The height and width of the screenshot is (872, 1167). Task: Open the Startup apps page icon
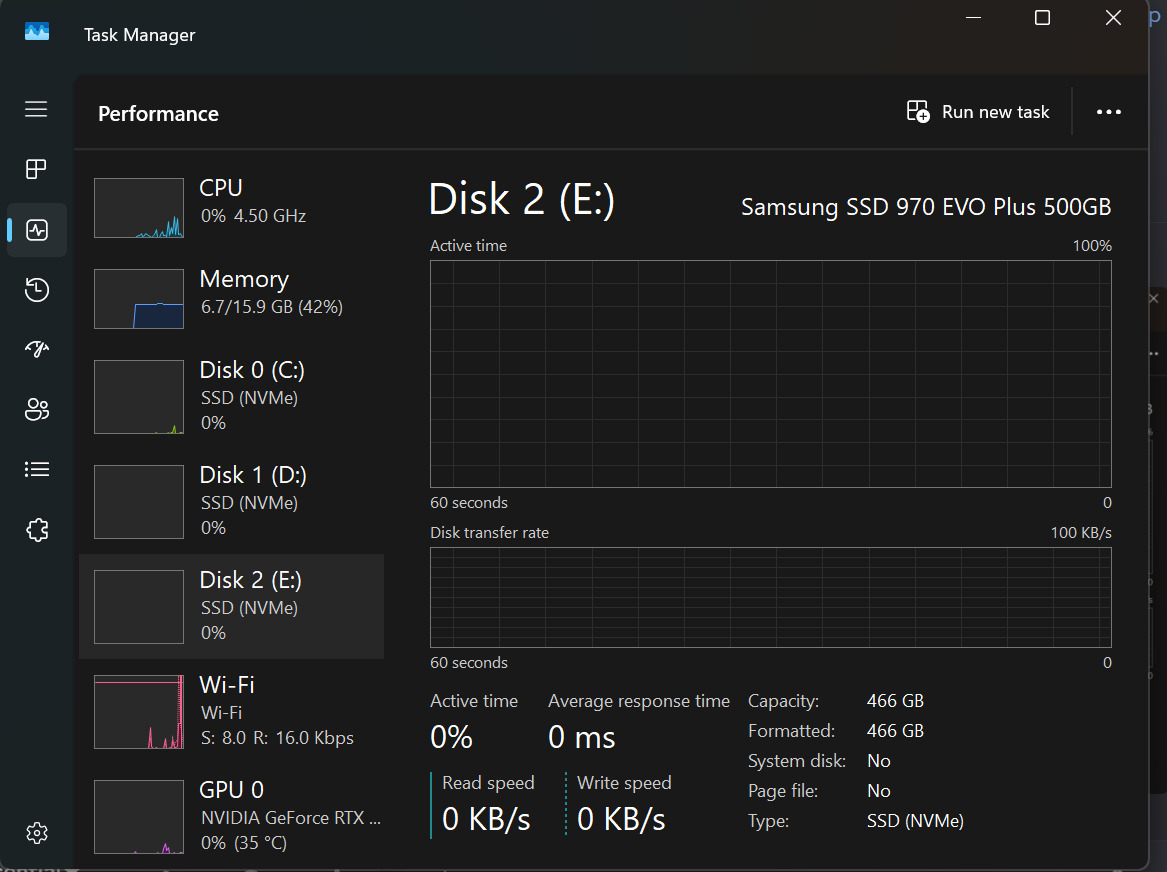coord(36,349)
